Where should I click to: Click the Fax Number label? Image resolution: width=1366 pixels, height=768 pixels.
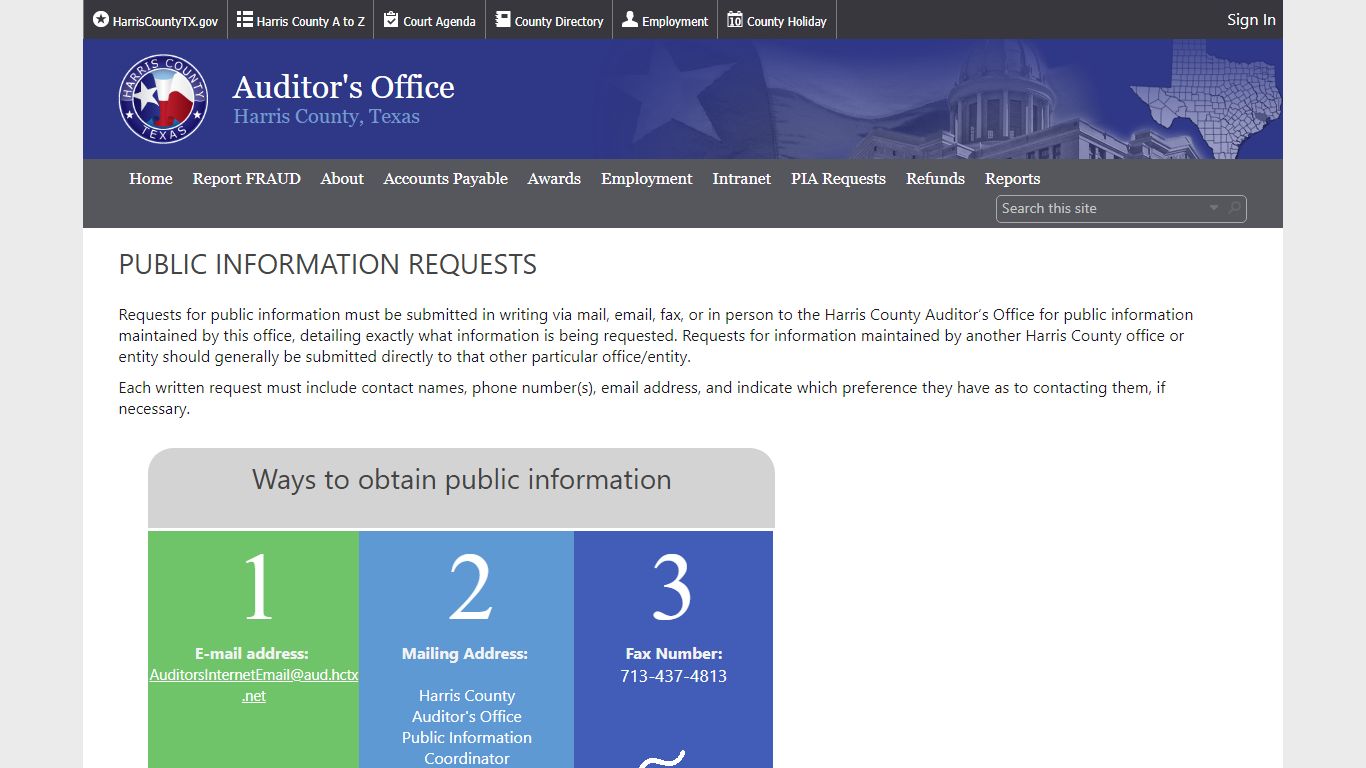coord(674,653)
